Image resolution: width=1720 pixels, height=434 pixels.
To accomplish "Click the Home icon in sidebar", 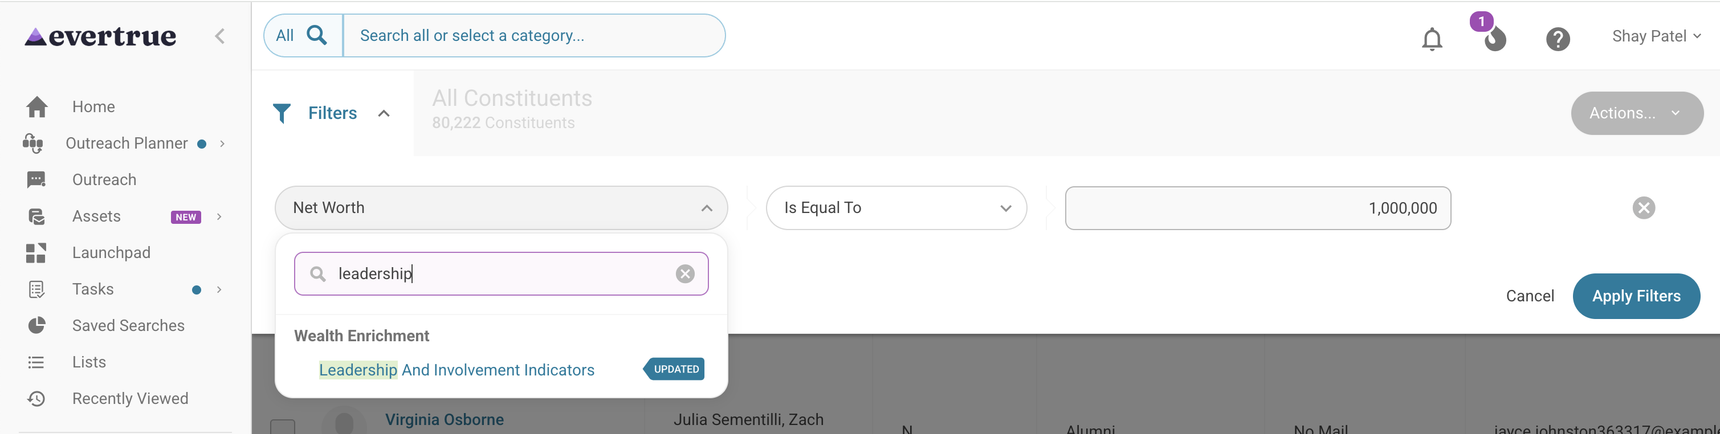I will (x=37, y=107).
